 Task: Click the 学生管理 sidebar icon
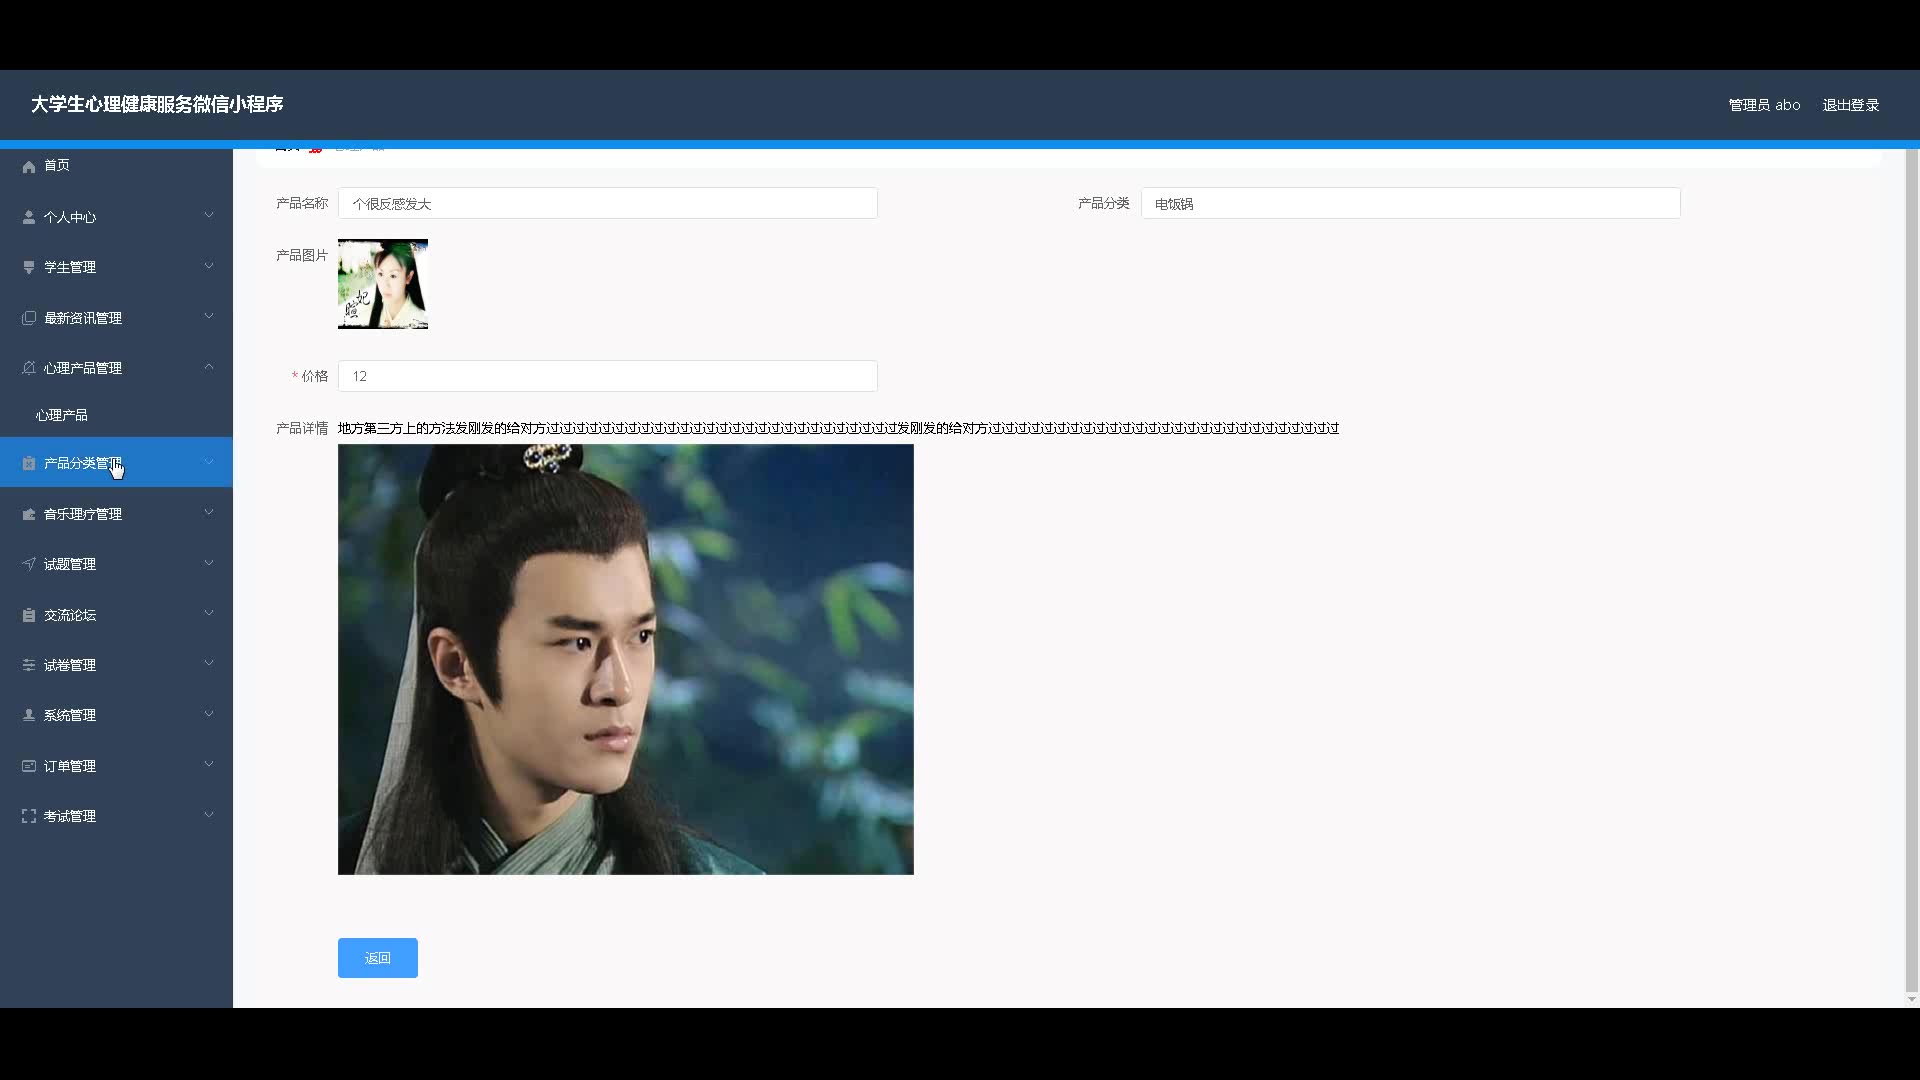(x=29, y=267)
